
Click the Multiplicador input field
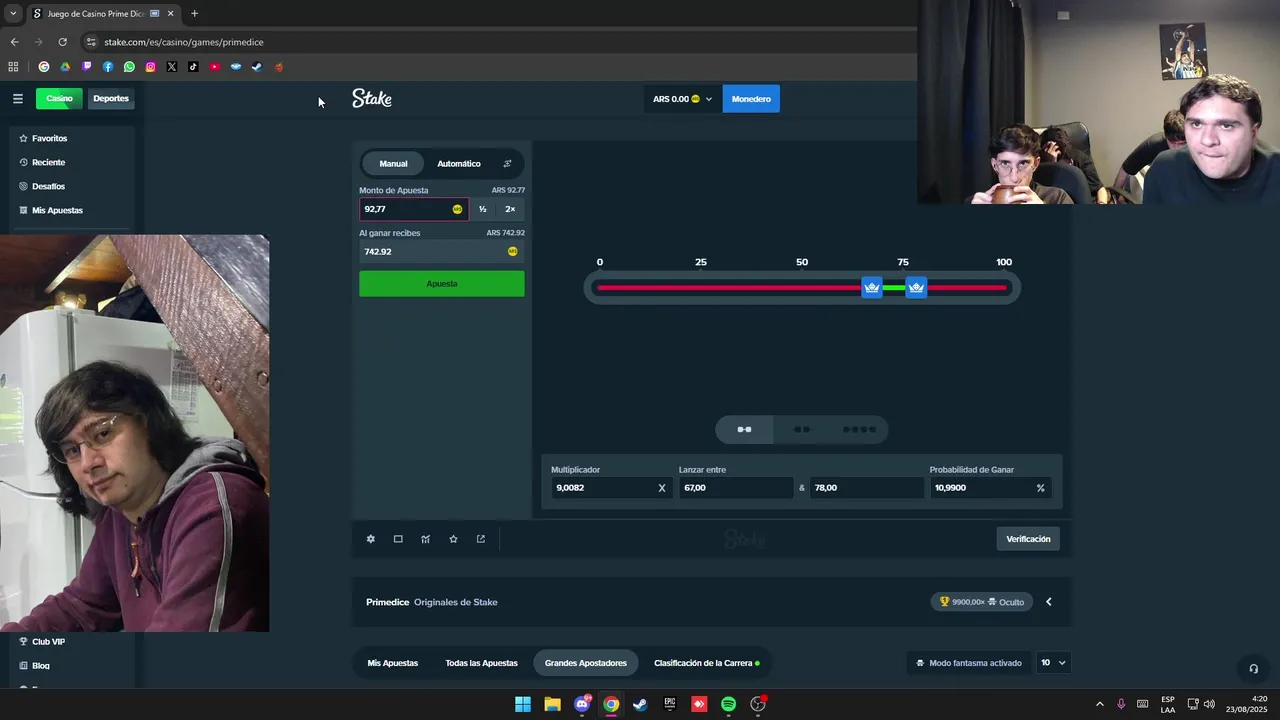pyautogui.click(x=611, y=488)
